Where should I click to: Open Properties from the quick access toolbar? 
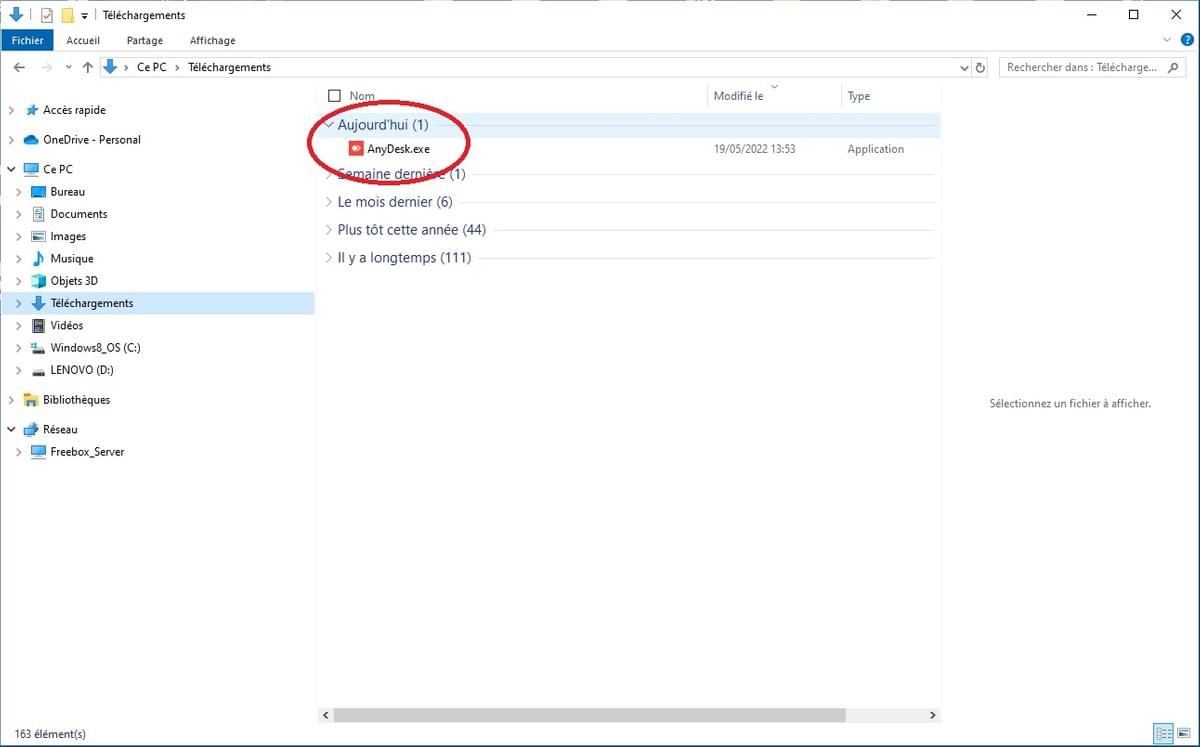click(47, 15)
